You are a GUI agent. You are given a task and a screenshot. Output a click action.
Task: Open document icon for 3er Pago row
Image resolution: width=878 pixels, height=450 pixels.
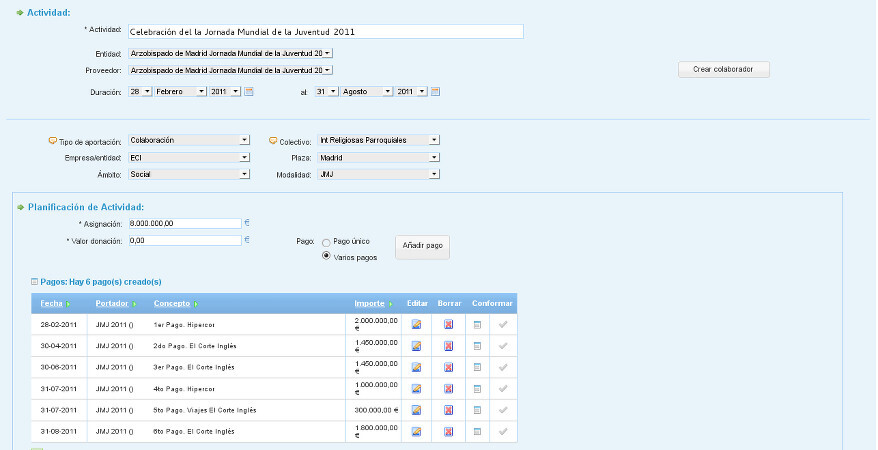(477, 367)
